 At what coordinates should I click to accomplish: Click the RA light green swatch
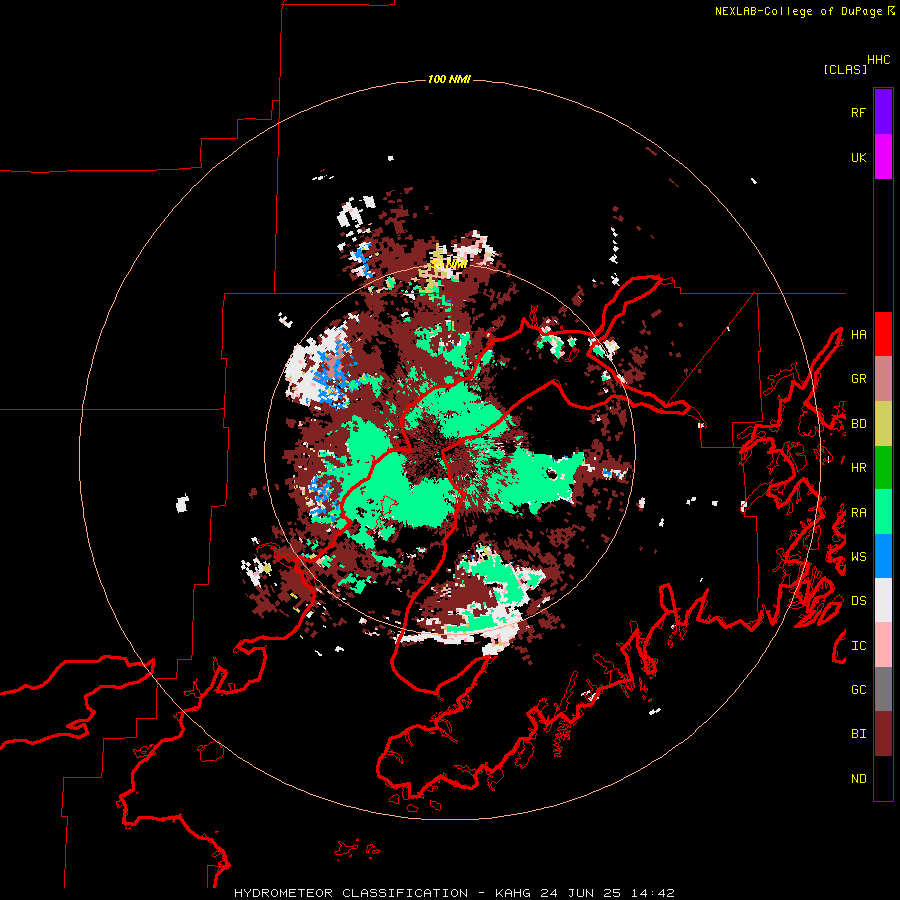click(x=883, y=512)
